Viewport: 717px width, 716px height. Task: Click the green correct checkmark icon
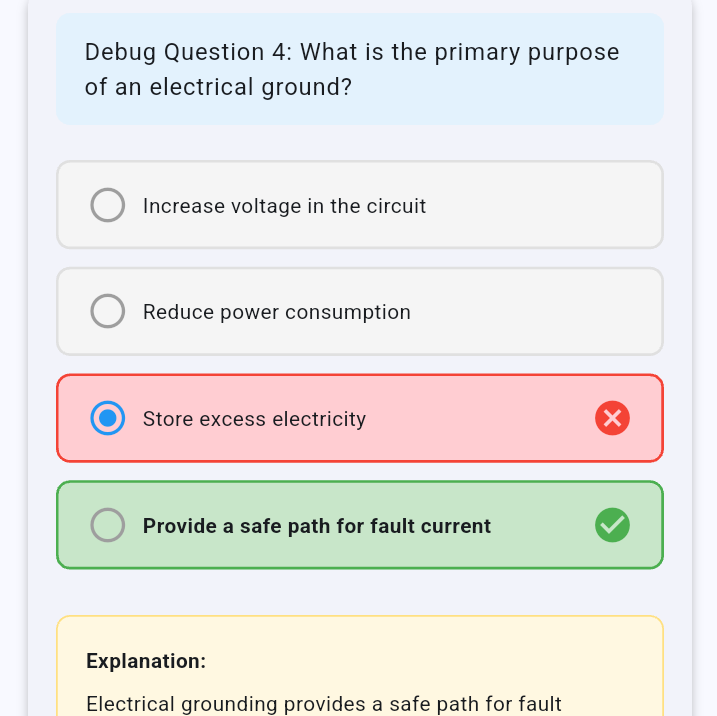[612, 524]
